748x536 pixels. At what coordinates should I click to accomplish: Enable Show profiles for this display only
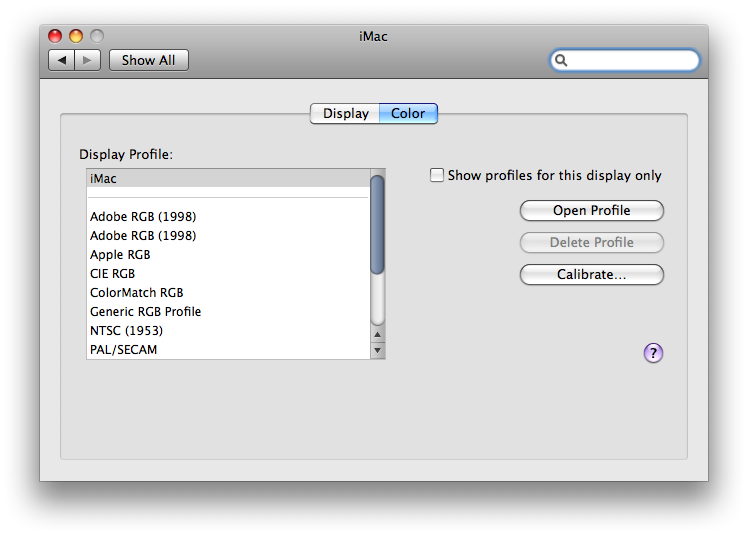tap(436, 175)
